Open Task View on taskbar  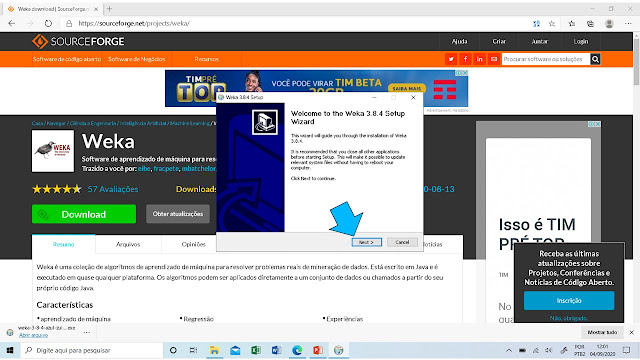tap(193, 350)
